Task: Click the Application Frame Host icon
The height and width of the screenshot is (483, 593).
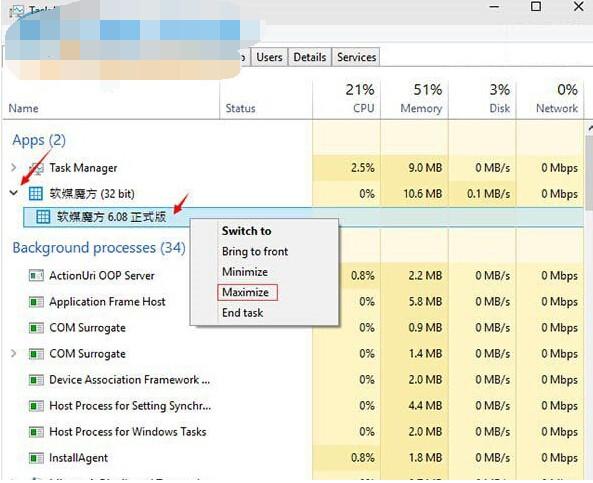Action: tap(36, 302)
